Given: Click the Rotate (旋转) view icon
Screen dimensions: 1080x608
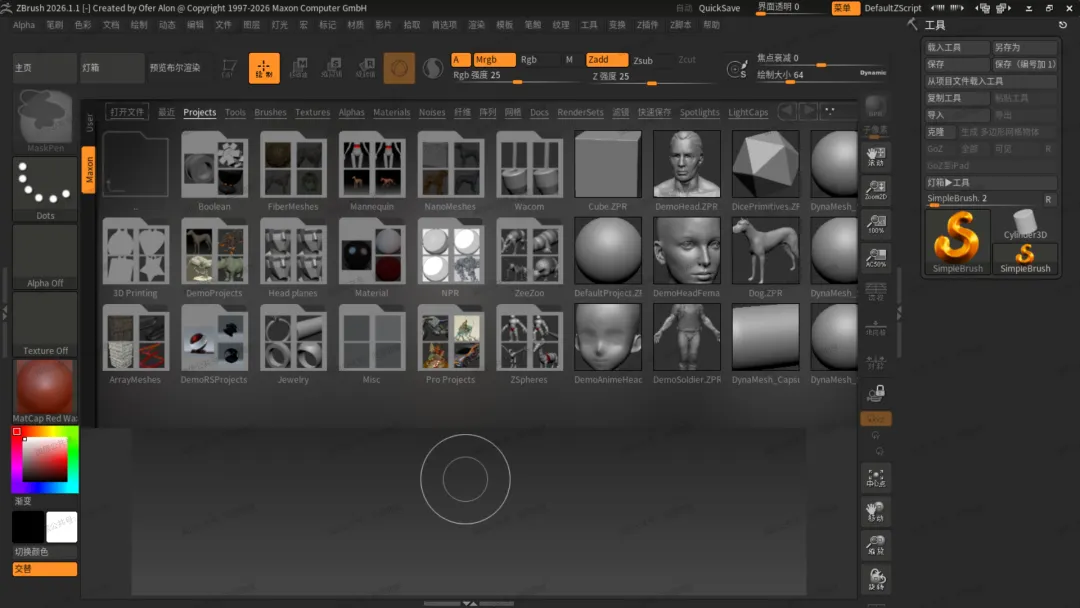Looking at the screenshot, I should (875, 578).
